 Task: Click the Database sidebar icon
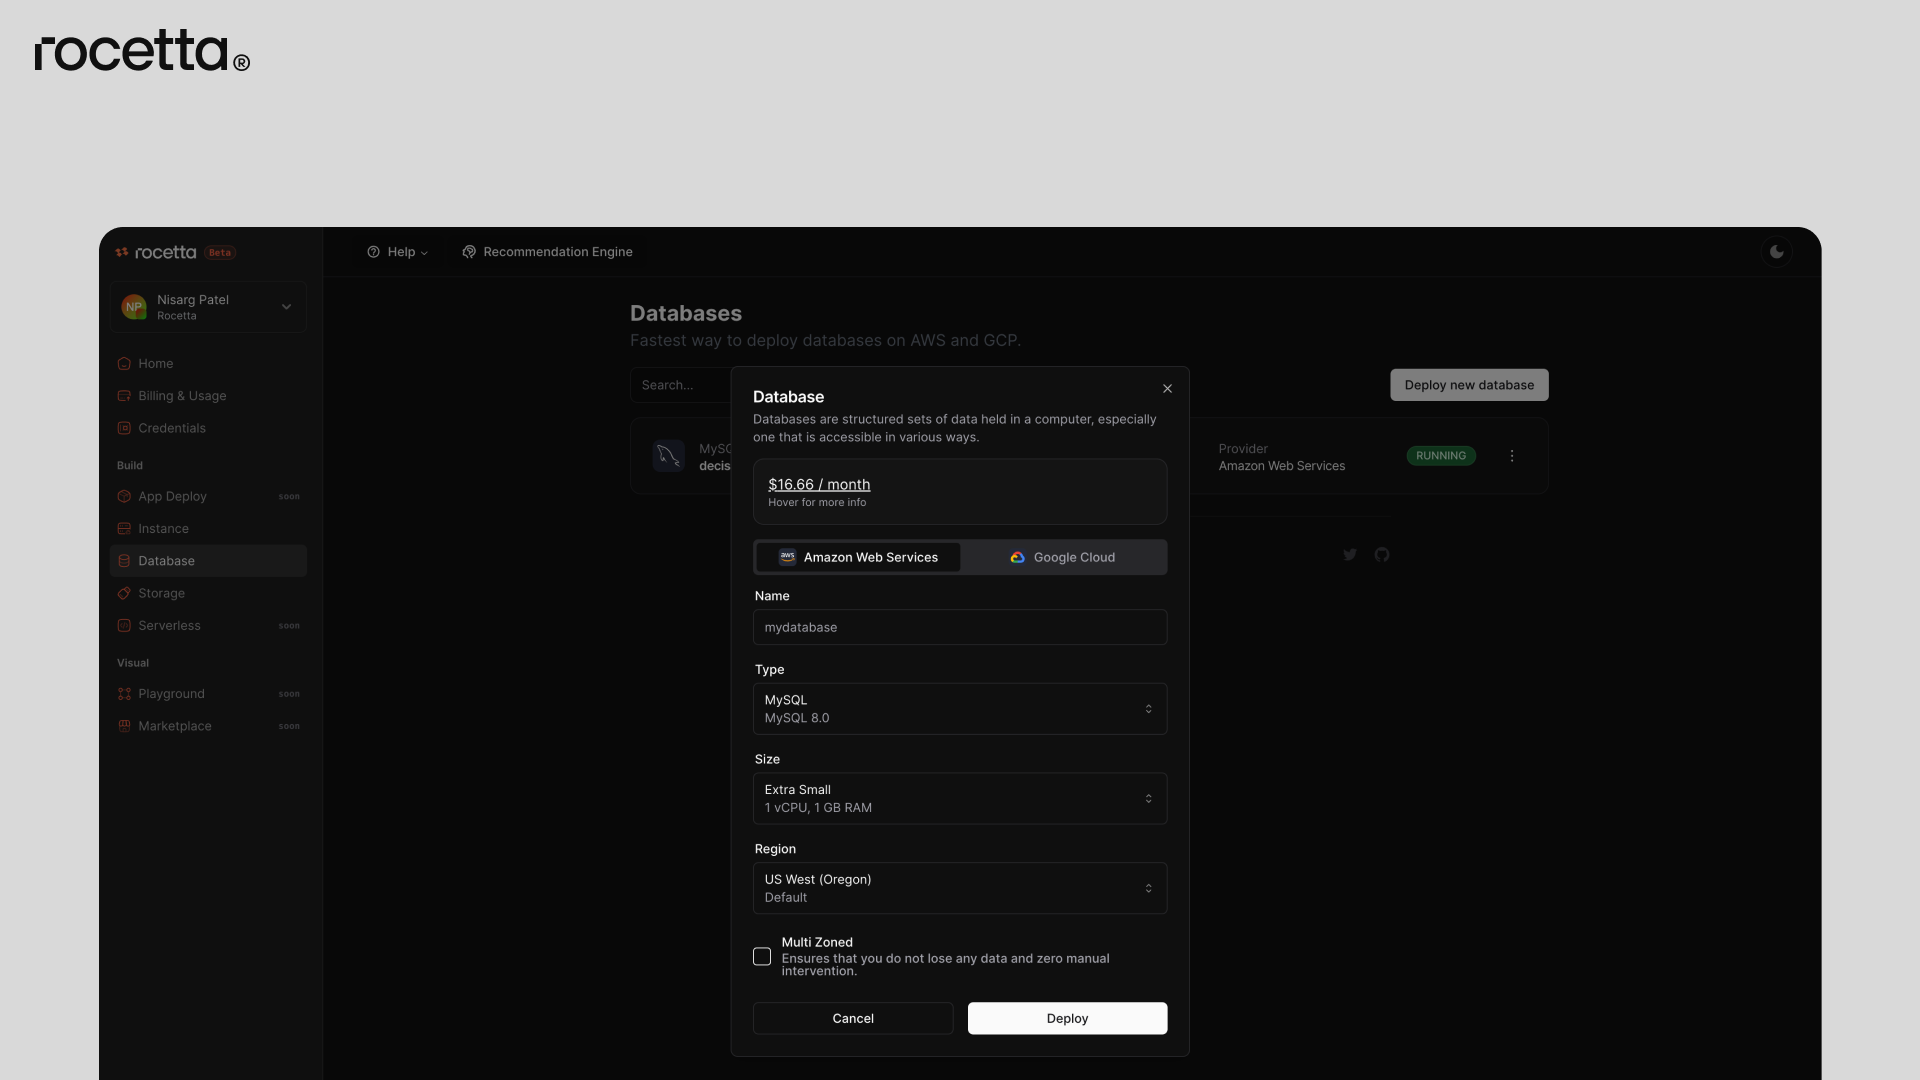point(124,561)
